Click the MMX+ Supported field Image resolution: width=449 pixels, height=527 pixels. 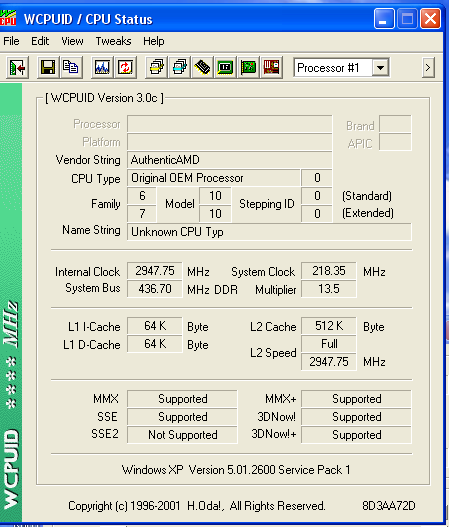(356, 399)
